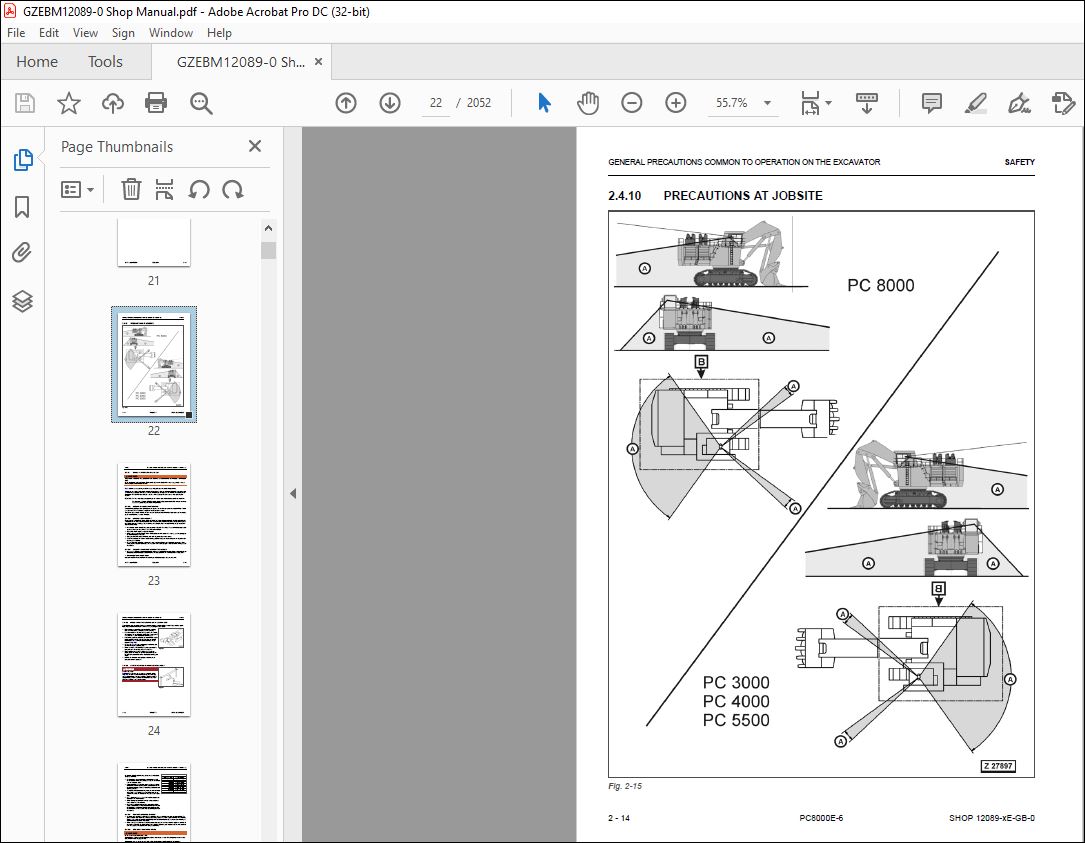Activate the Hand pan tool
The width and height of the screenshot is (1085, 843).
pos(587,103)
